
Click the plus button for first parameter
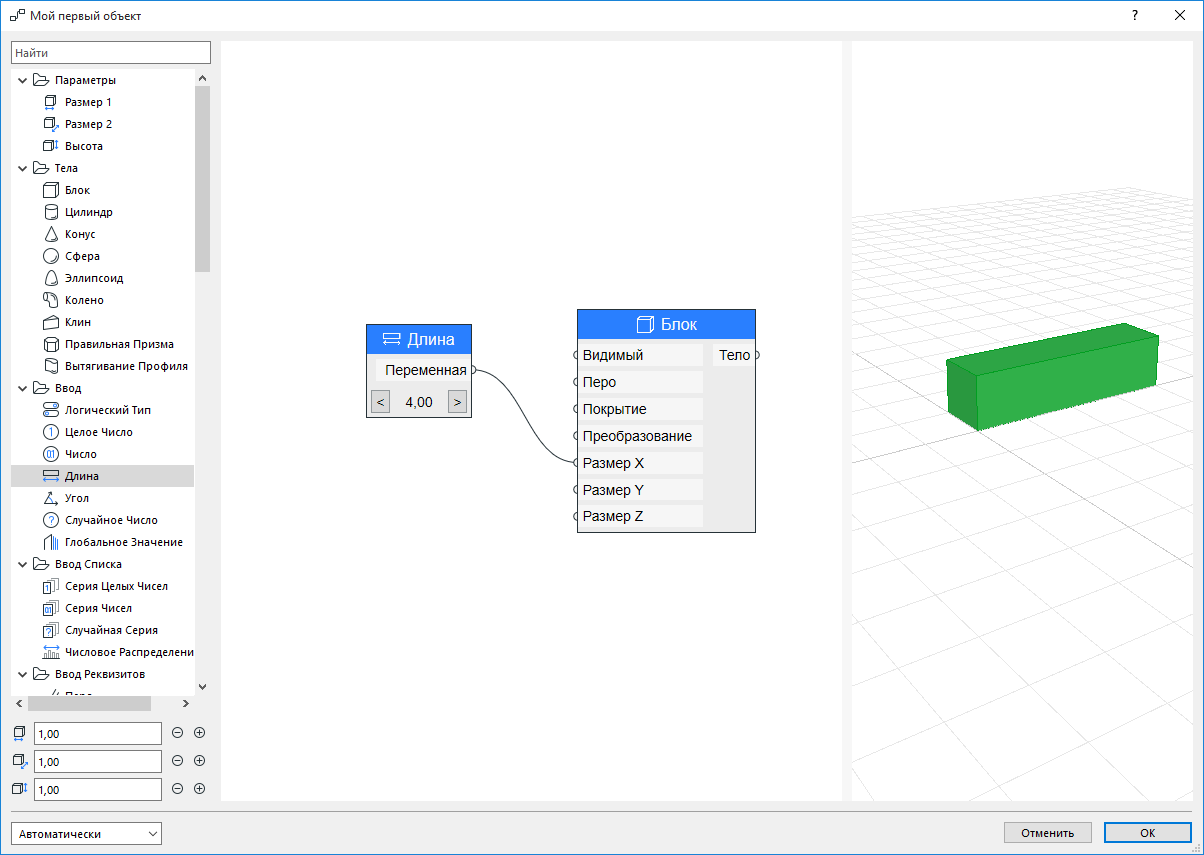click(199, 733)
